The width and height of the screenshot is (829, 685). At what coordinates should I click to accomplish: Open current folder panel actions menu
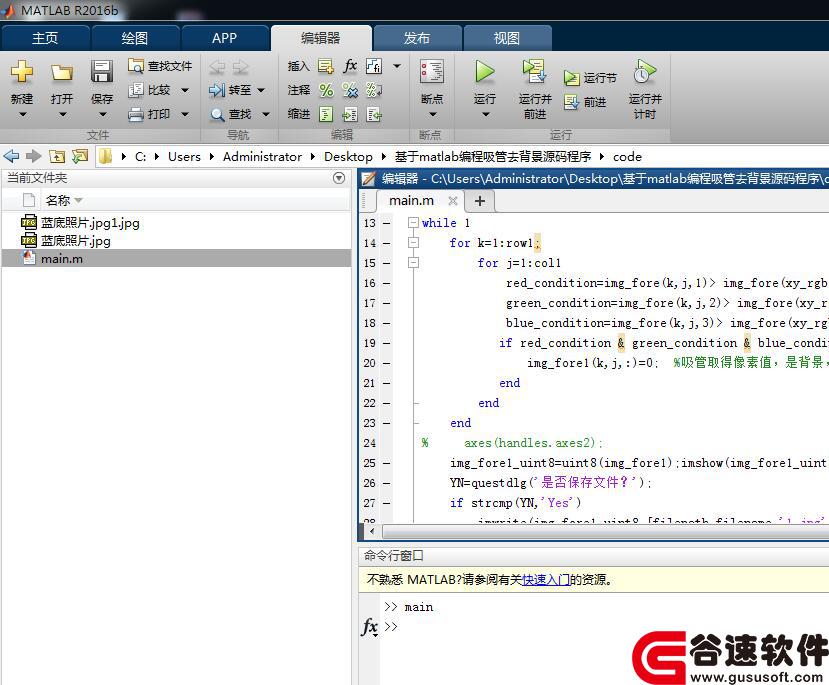[339, 178]
